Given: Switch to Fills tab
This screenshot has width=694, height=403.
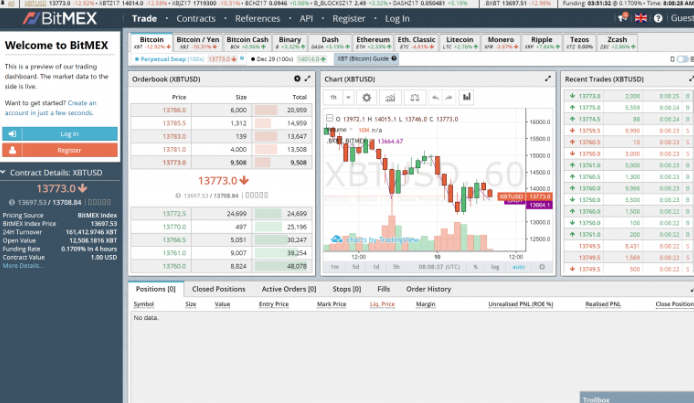Looking at the screenshot, I should click(383, 289).
